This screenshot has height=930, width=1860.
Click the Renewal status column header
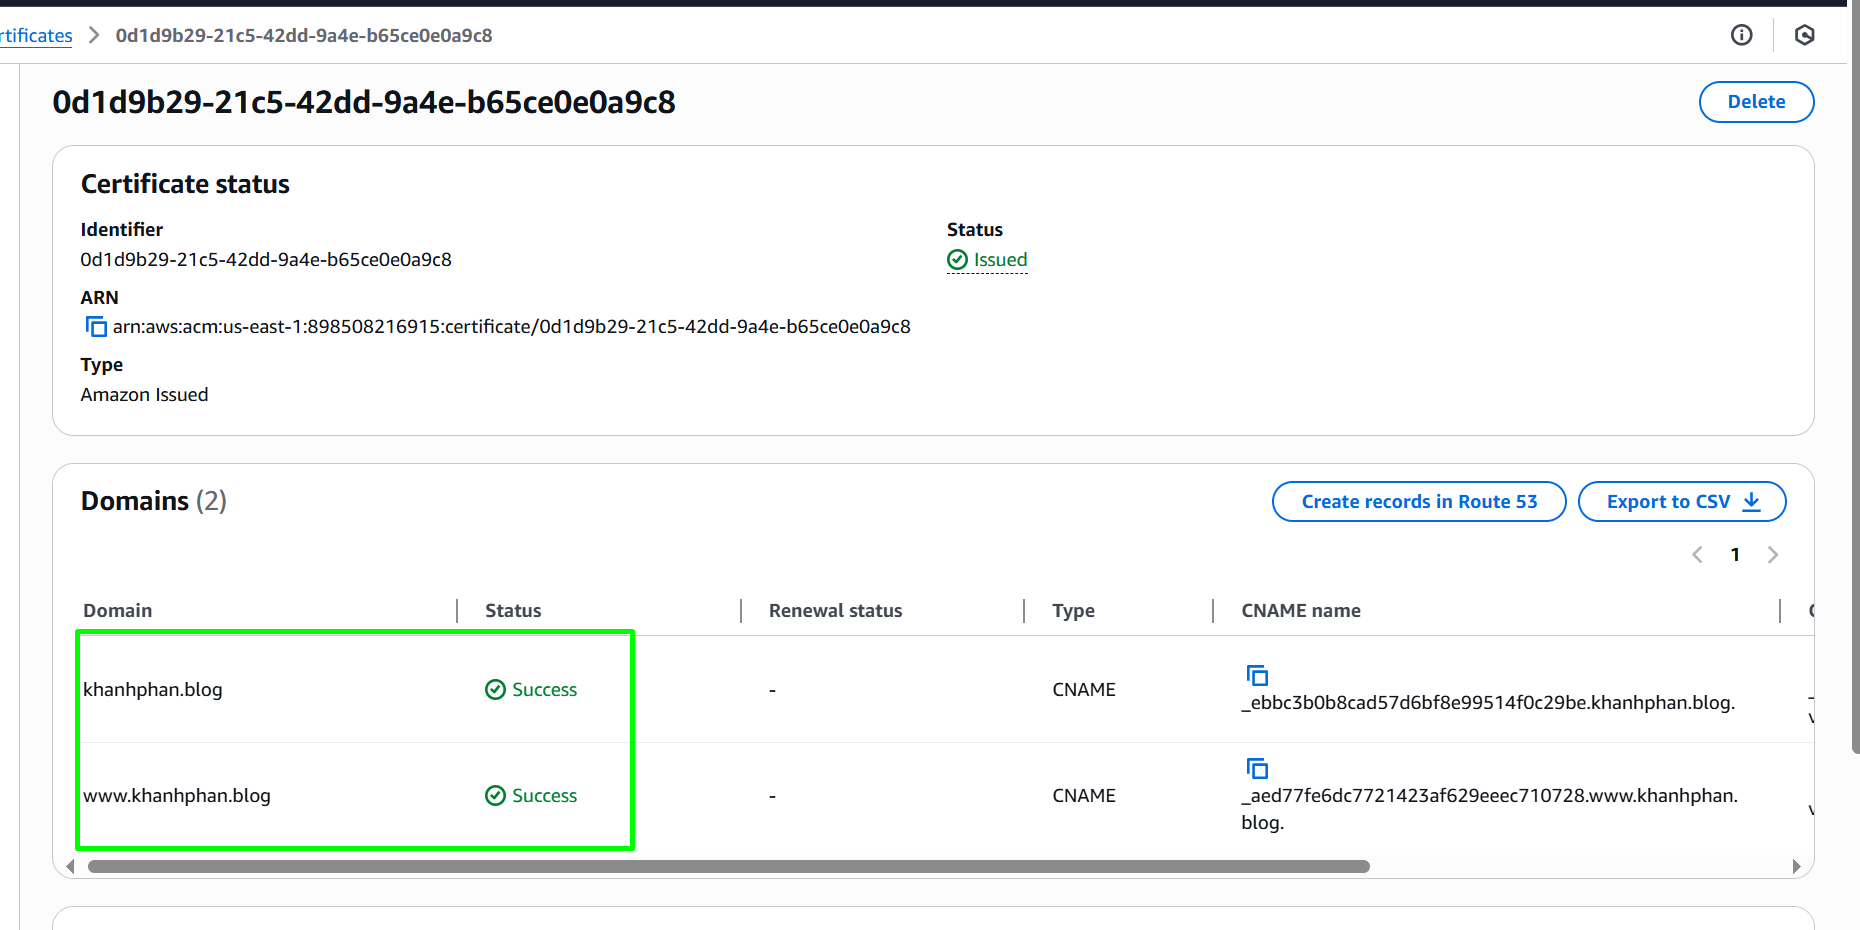pos(835,610)
